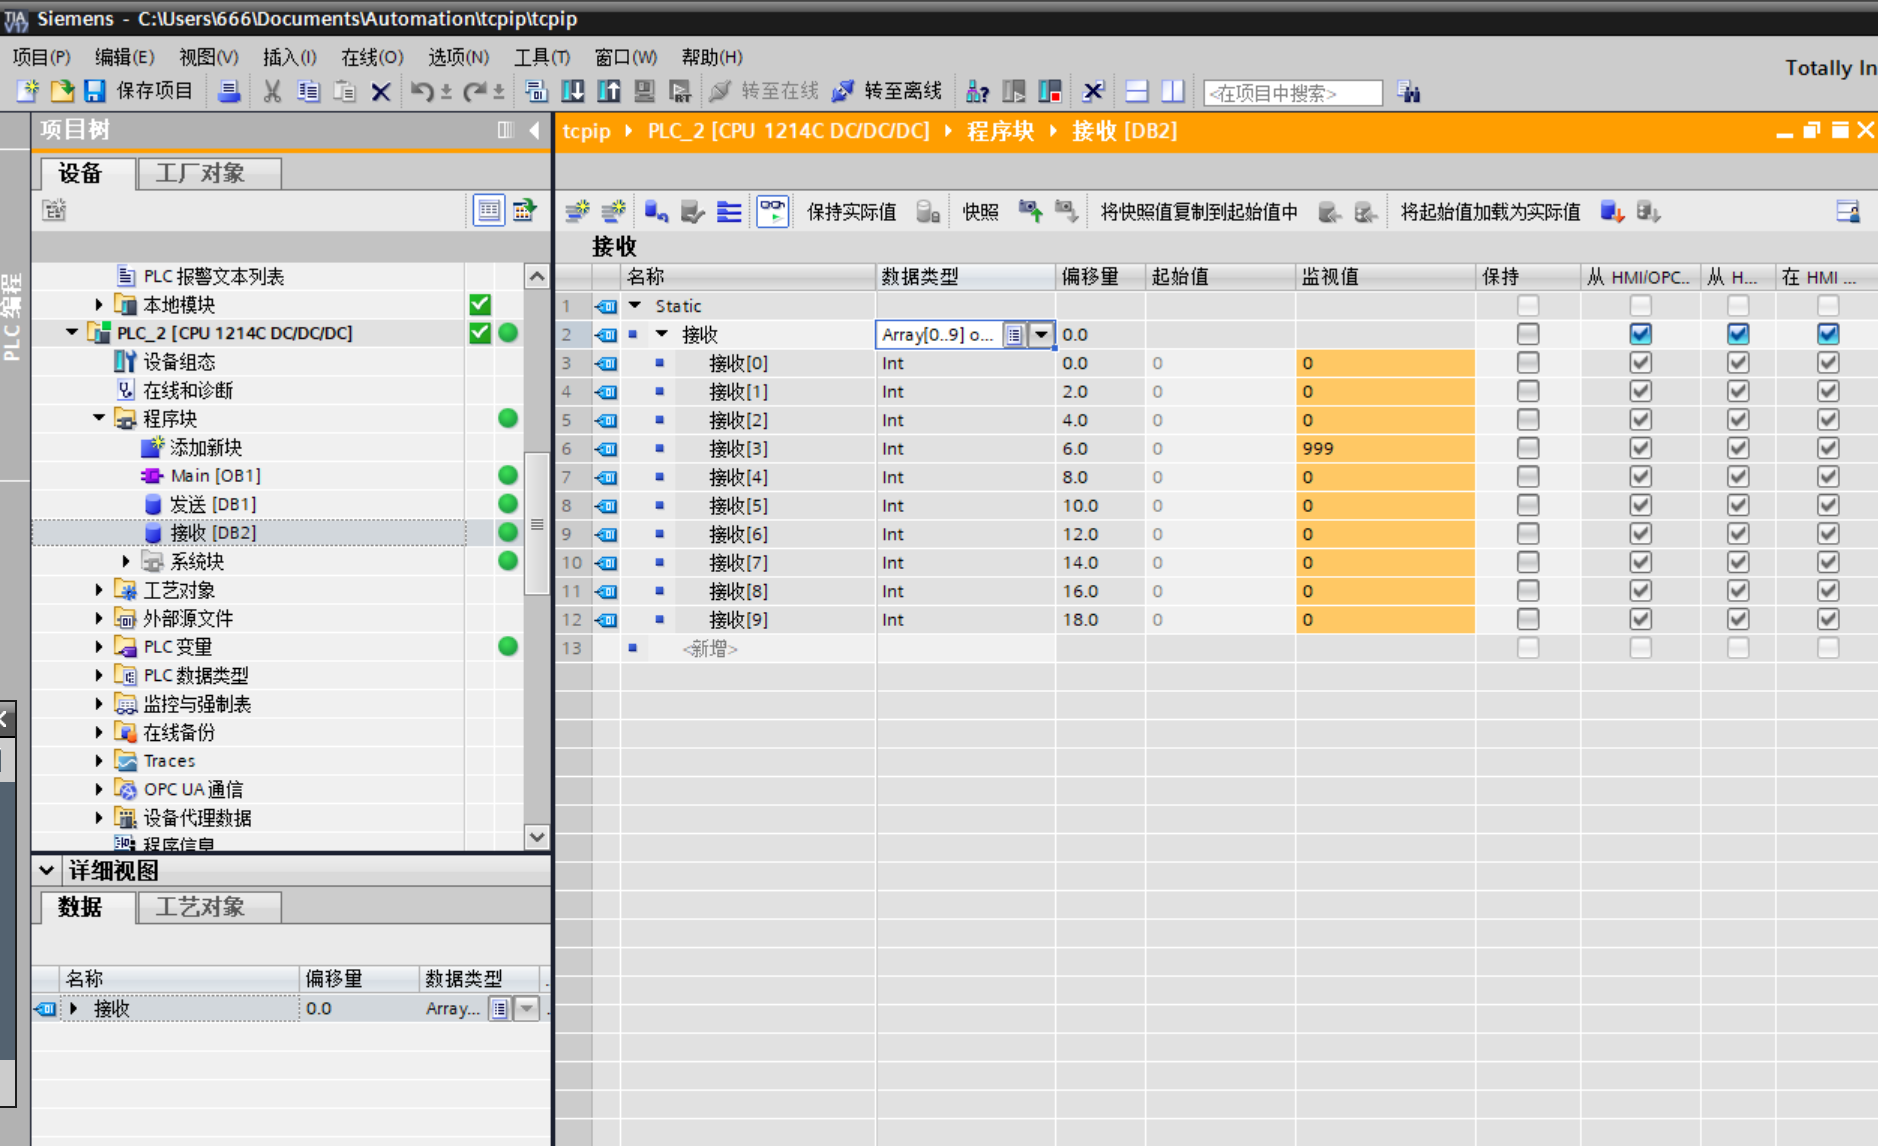The width and height of the screenshot is (1878, 1146).
Task: Toggle the 保持 checkbox for row 接收[9]
Action: (1528, 619)
